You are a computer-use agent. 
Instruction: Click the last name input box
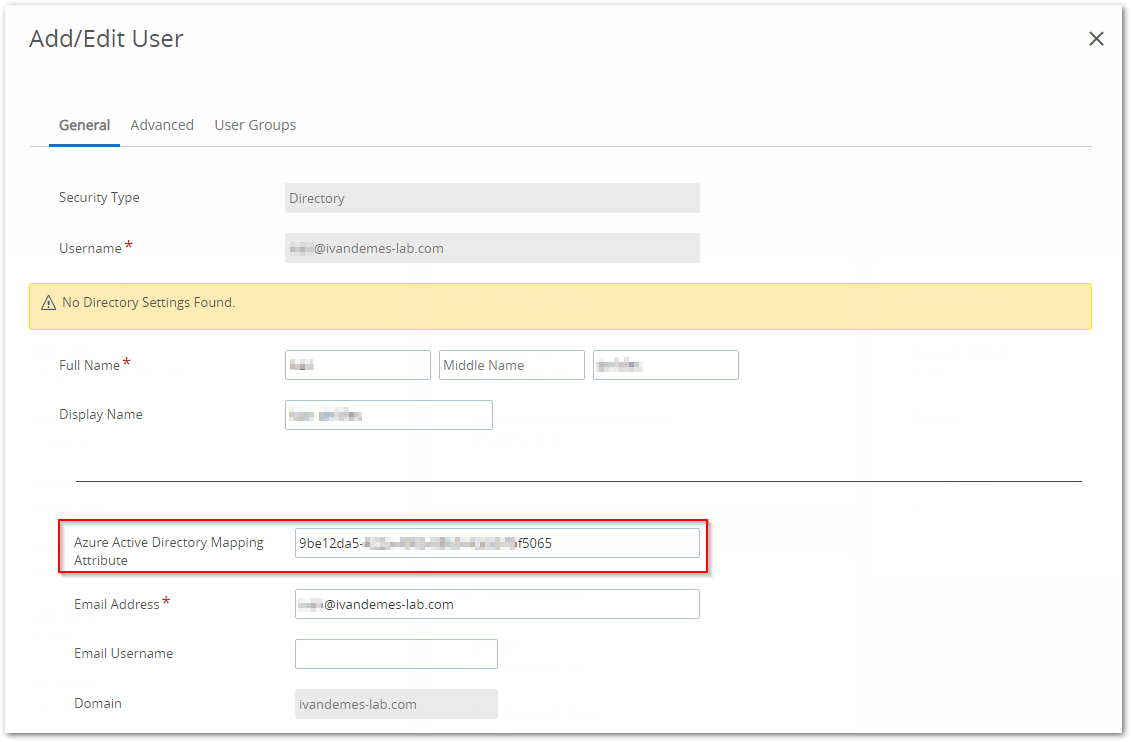point(665,365)
